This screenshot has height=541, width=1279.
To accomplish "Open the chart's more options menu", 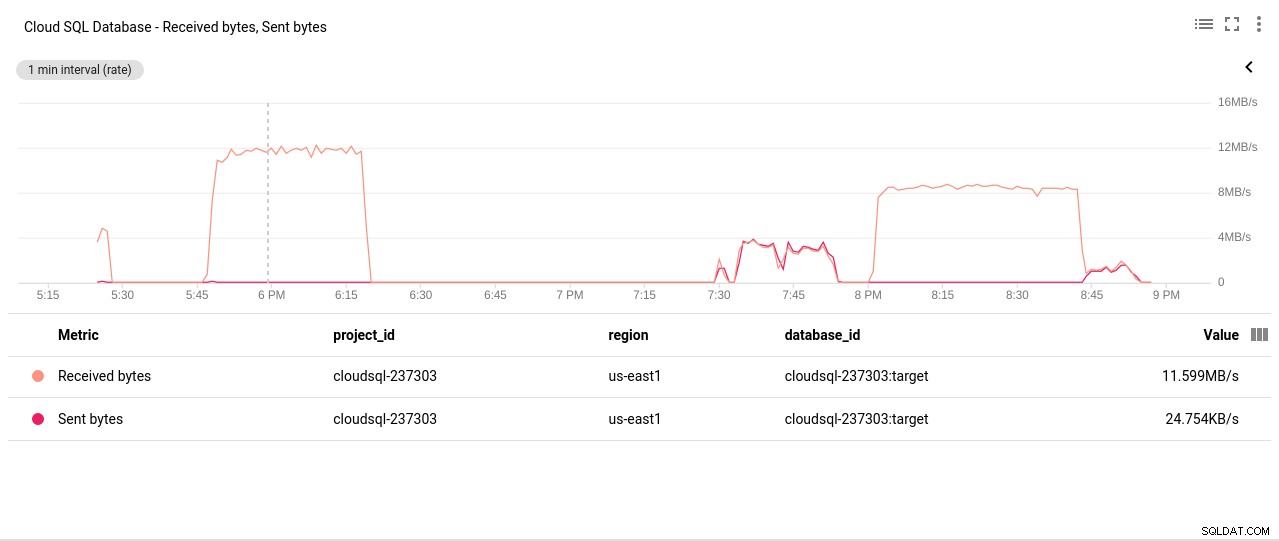I will 1259,24.
